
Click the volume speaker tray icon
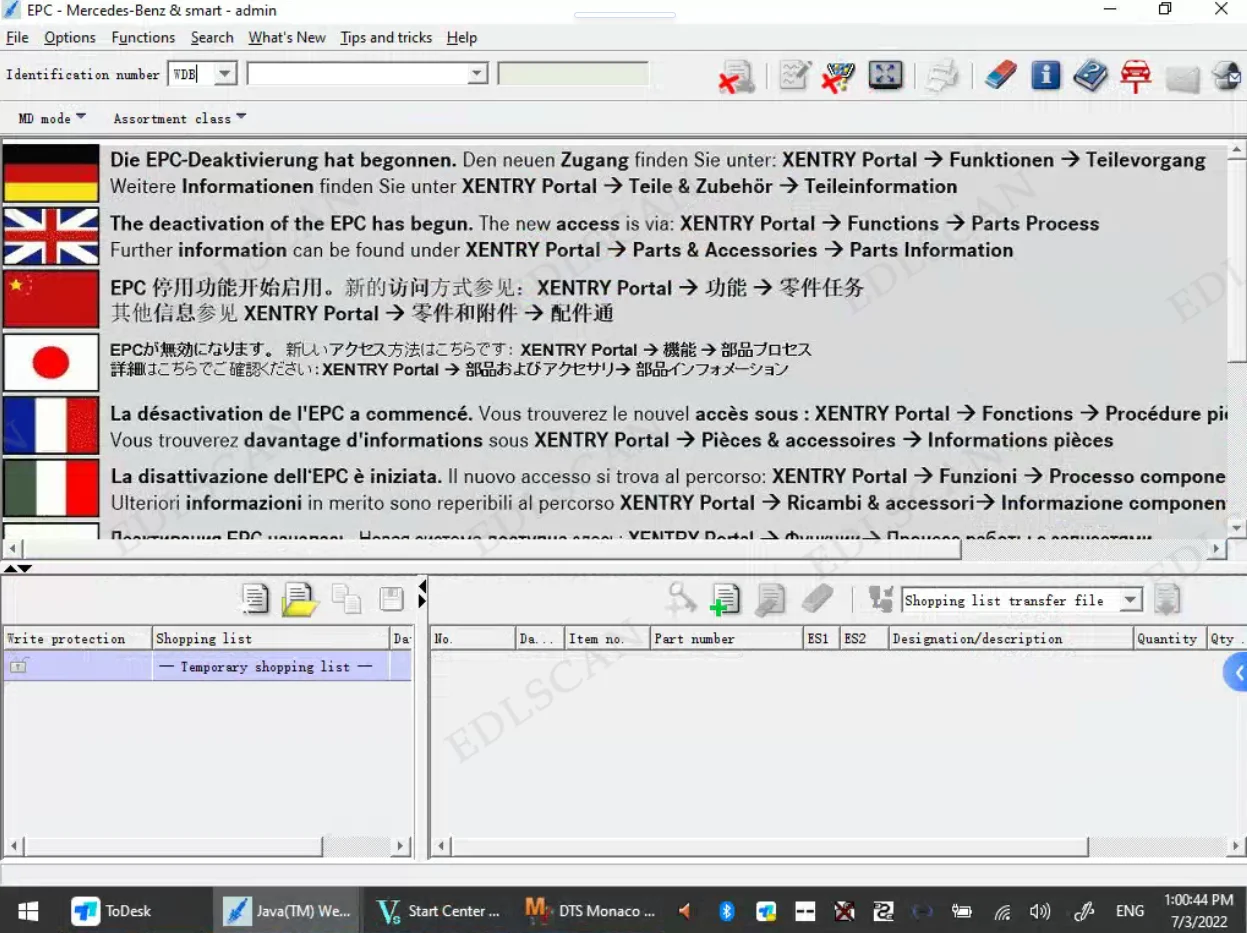(1040, 911)
